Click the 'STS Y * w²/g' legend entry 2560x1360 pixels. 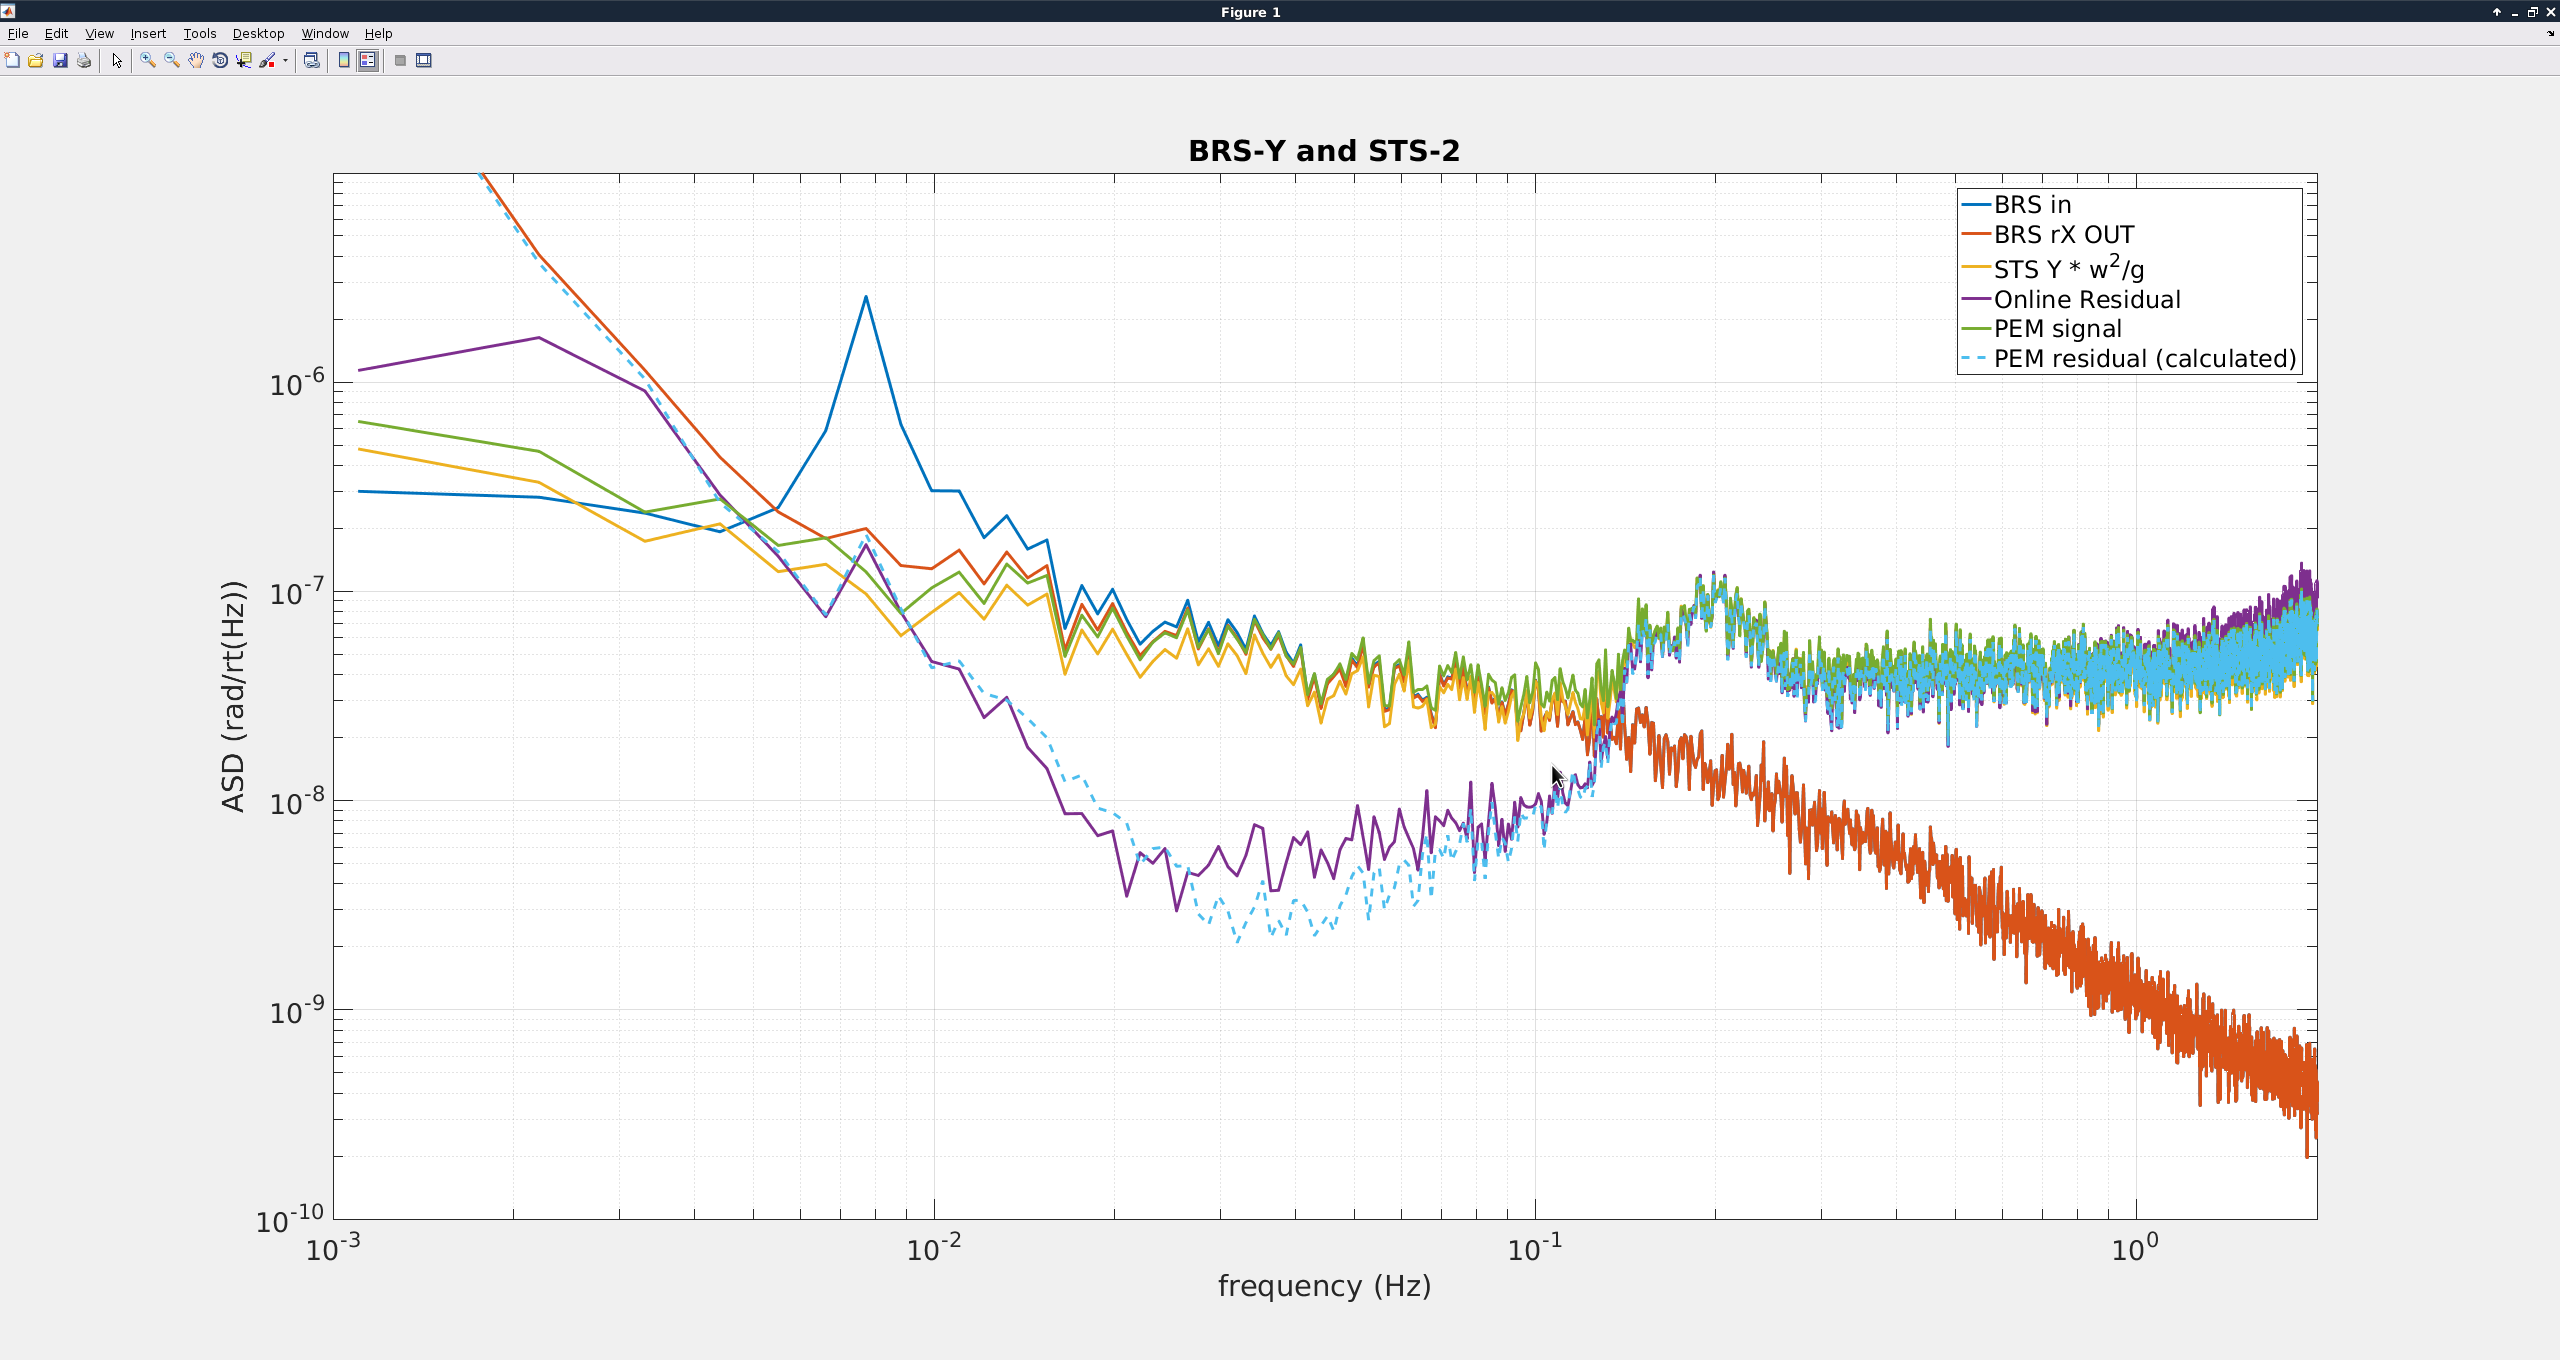pos(2069,268)
